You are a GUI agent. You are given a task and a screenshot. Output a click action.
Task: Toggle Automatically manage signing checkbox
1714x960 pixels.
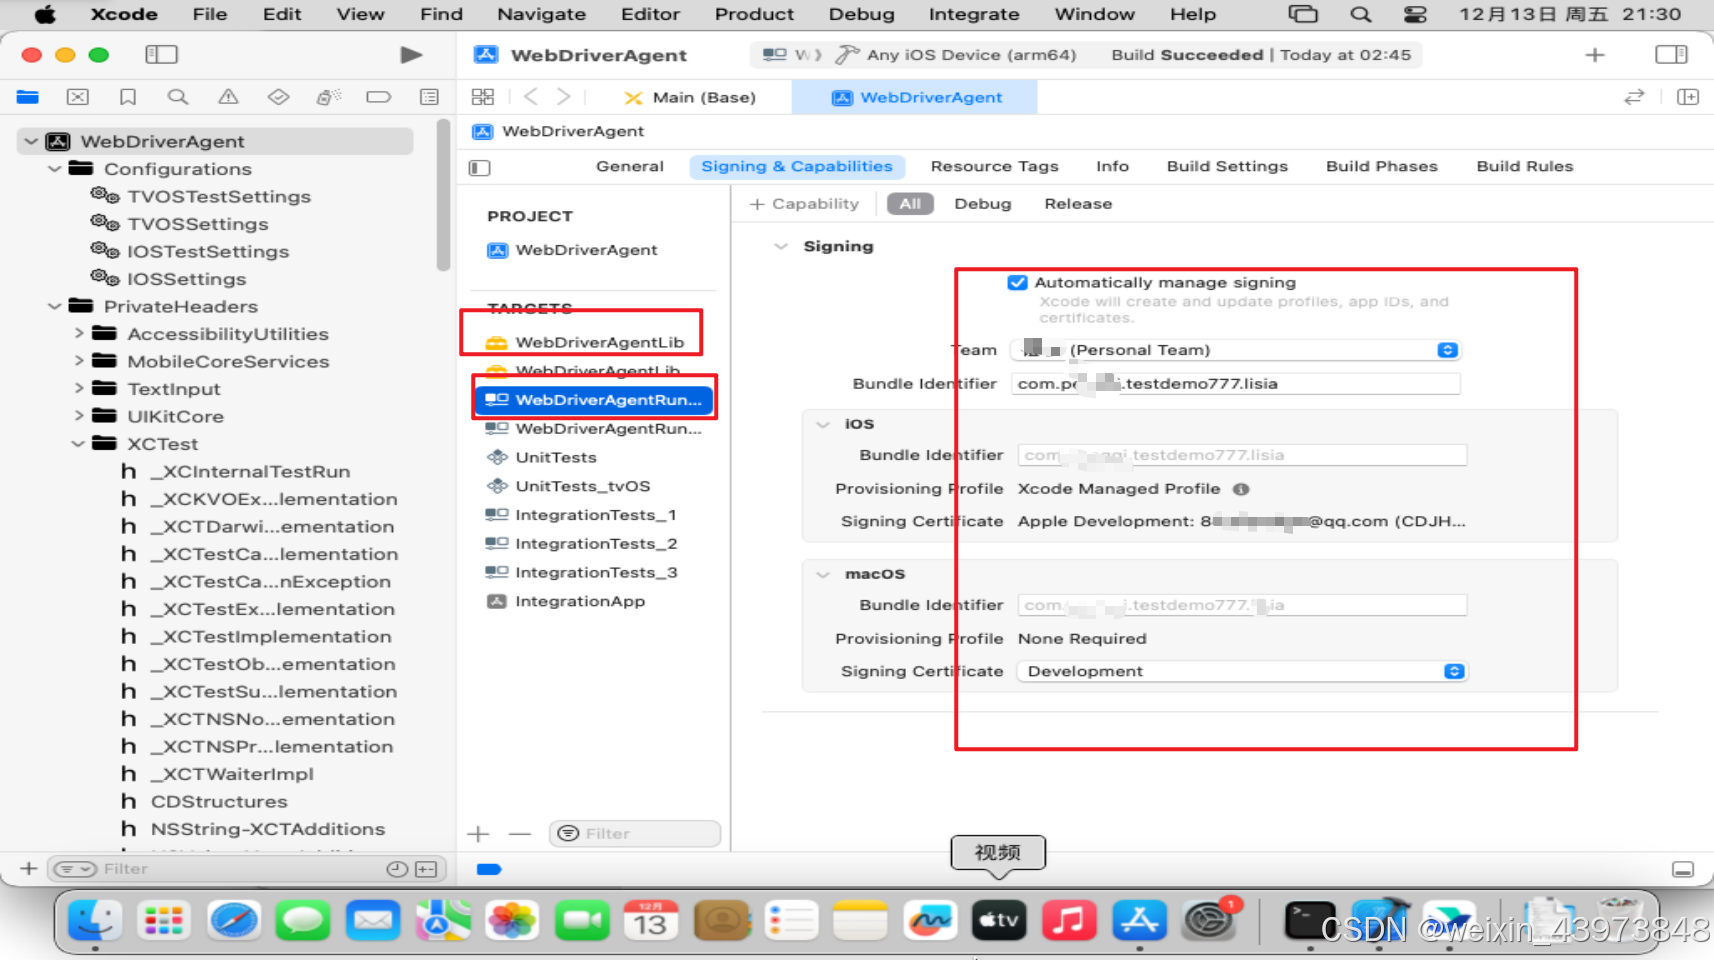click(x=1017, y=283)
